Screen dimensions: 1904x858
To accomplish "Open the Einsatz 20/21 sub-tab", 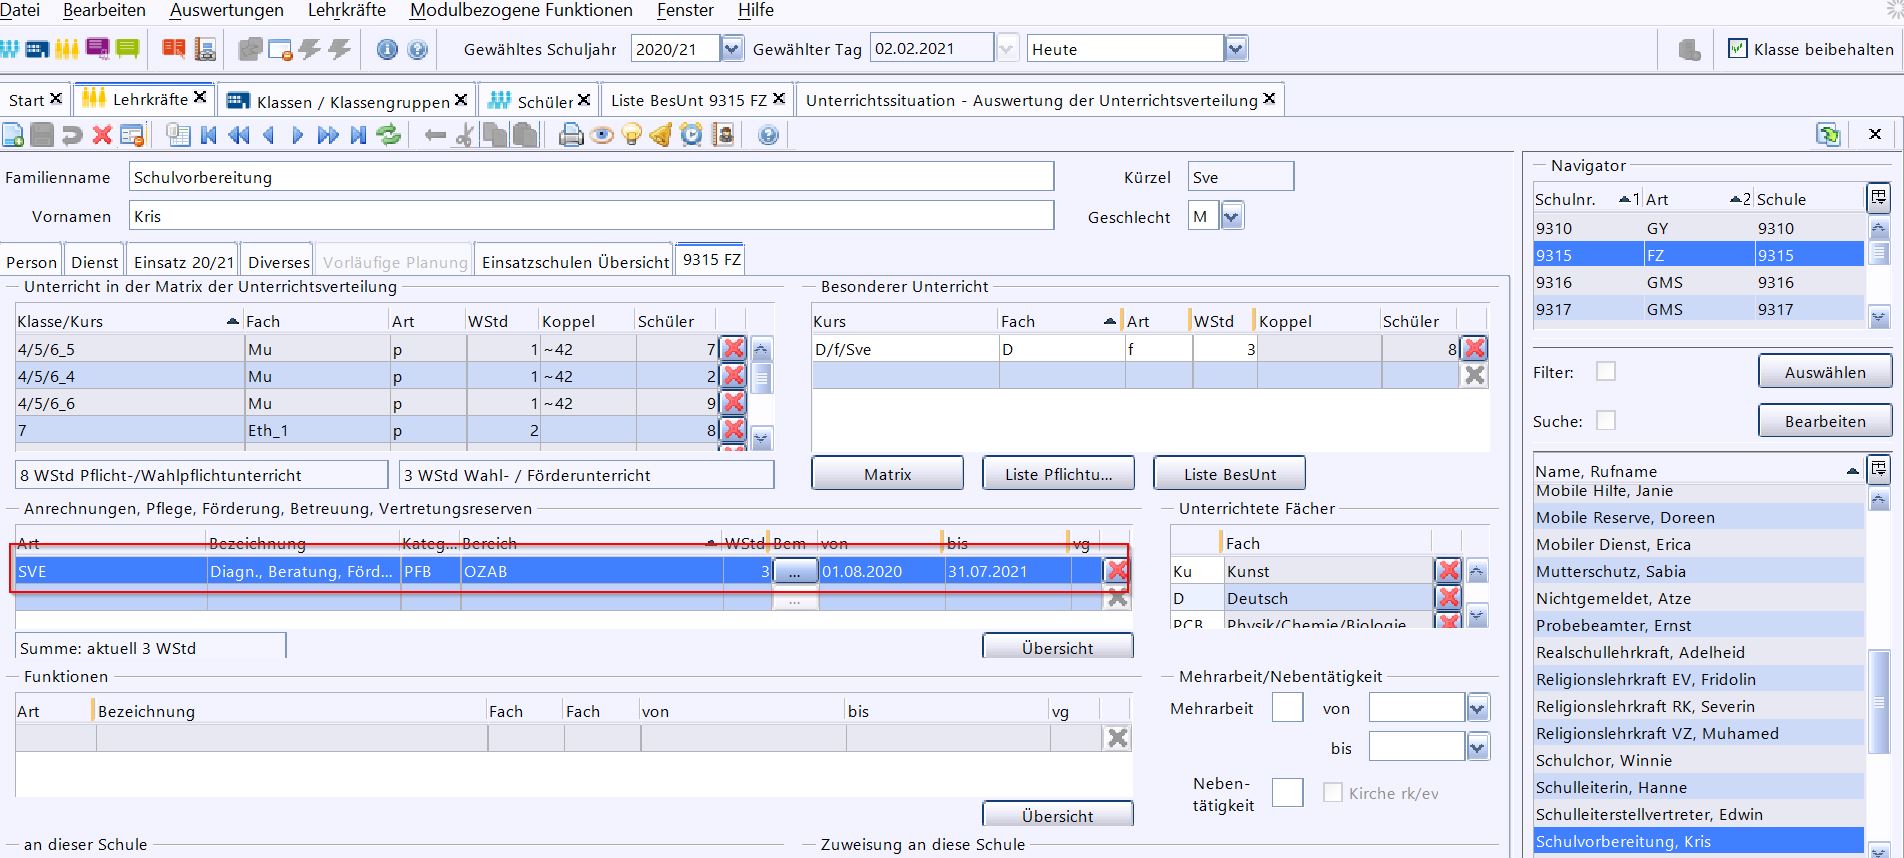I will [x=184, y=262].
